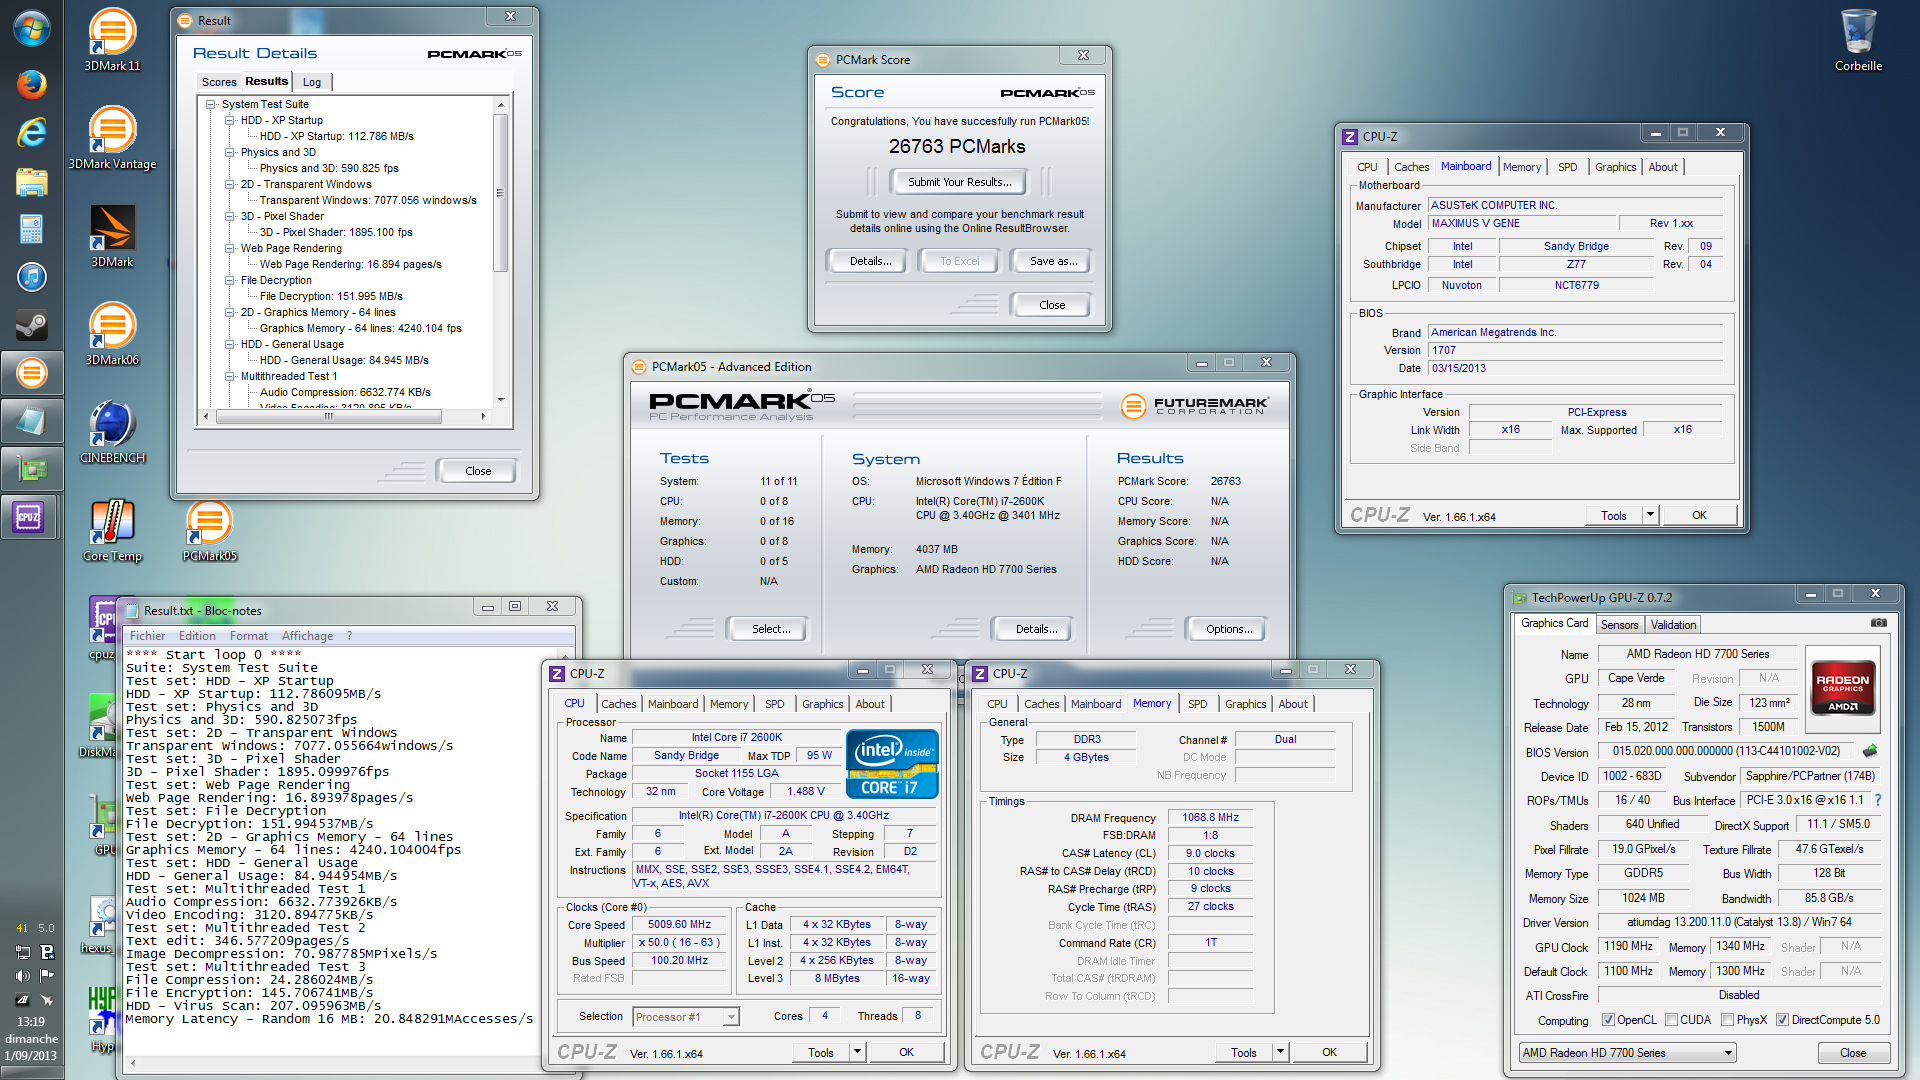Click GPU-Z BIOS save chip icon
The width and height of the screenshot is (1920, 1080).
(x=1870, y=751)
